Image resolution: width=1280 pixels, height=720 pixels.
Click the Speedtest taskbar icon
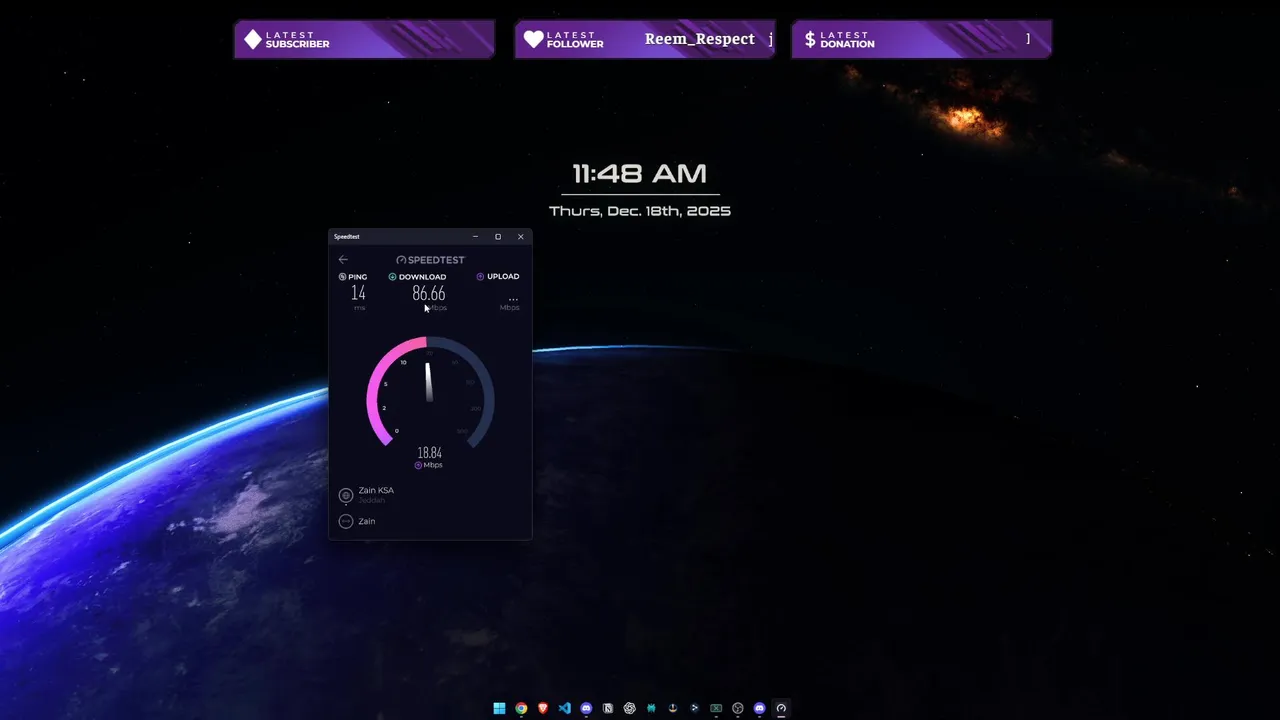pyautogui.click(x=781, y=708)
